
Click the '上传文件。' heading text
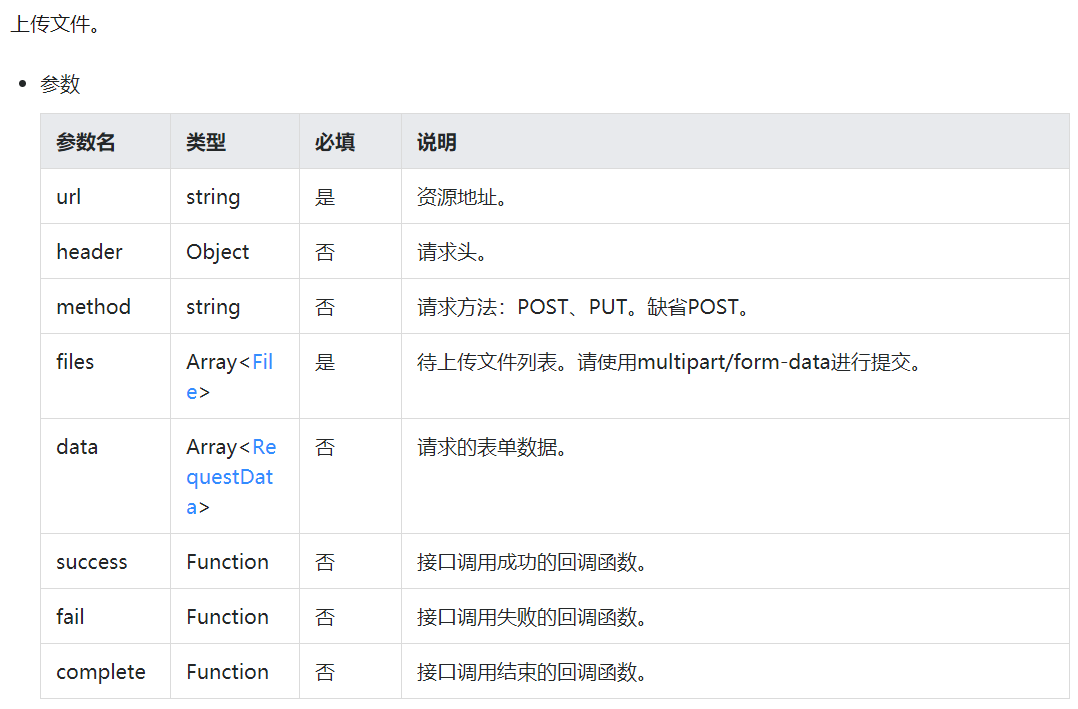56,24
